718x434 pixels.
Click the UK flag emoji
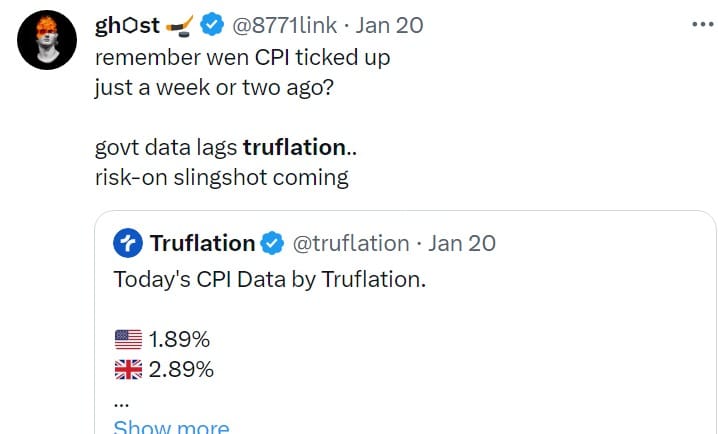(x=128, y=369)
